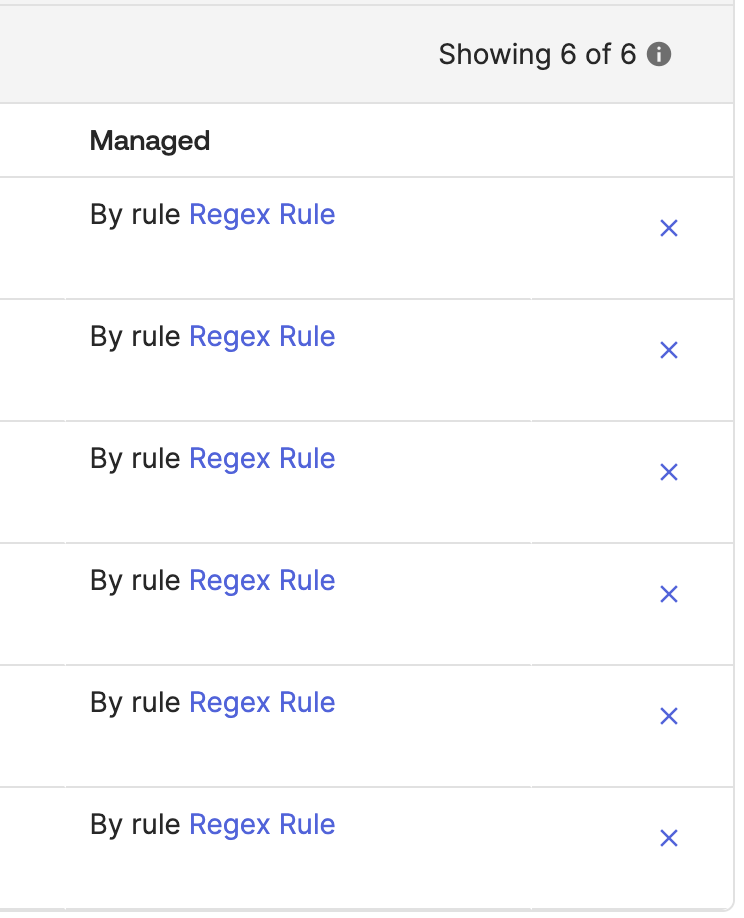Click the X icon in the third row
This screenshot has height=918, width=744.
pyautogui.click(x=669, y=472)
